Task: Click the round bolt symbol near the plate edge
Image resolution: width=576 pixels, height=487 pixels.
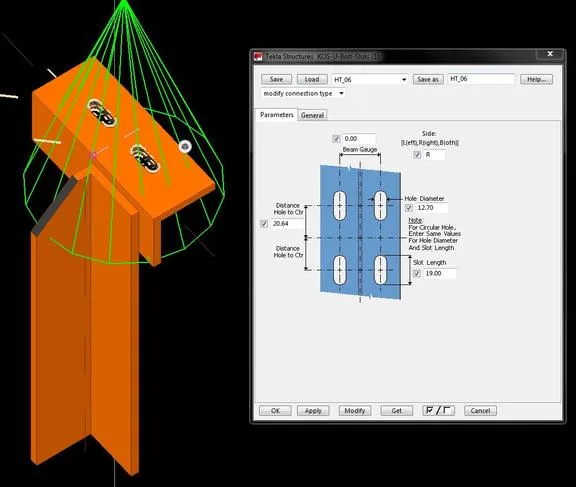Action: click(x=185, y=147)
